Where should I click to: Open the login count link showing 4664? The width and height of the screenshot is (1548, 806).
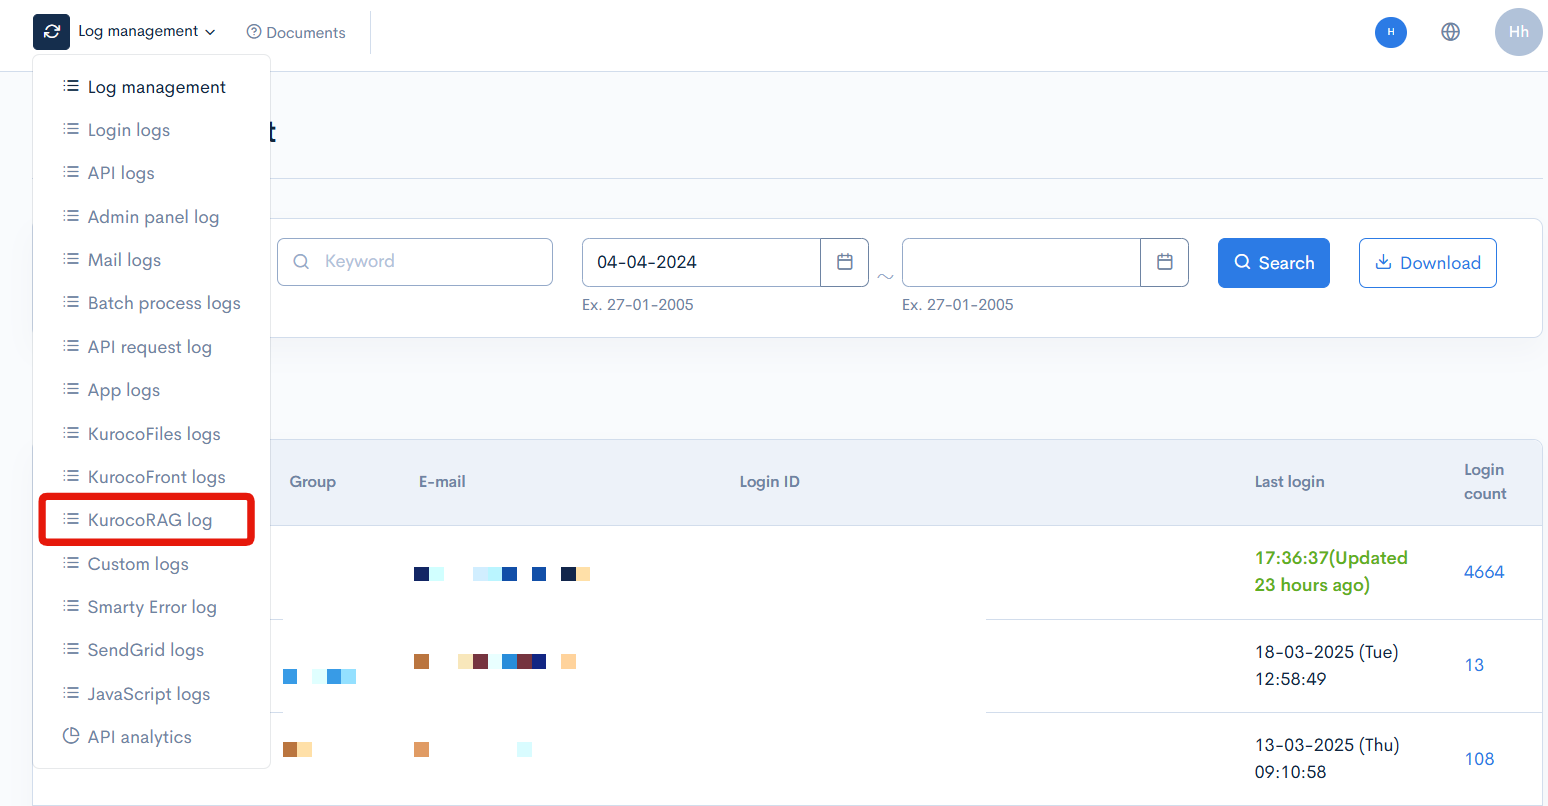1484,571
